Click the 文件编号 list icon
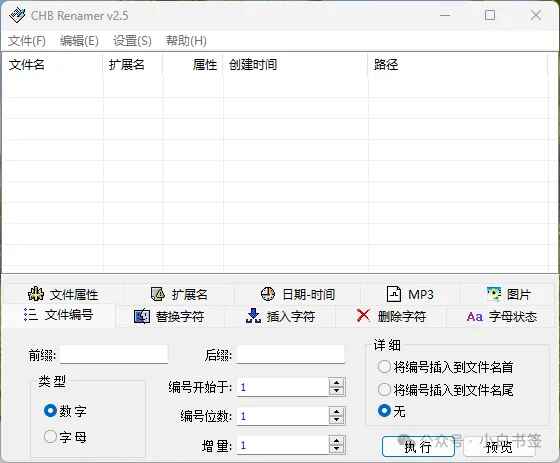 pos(31,314)
